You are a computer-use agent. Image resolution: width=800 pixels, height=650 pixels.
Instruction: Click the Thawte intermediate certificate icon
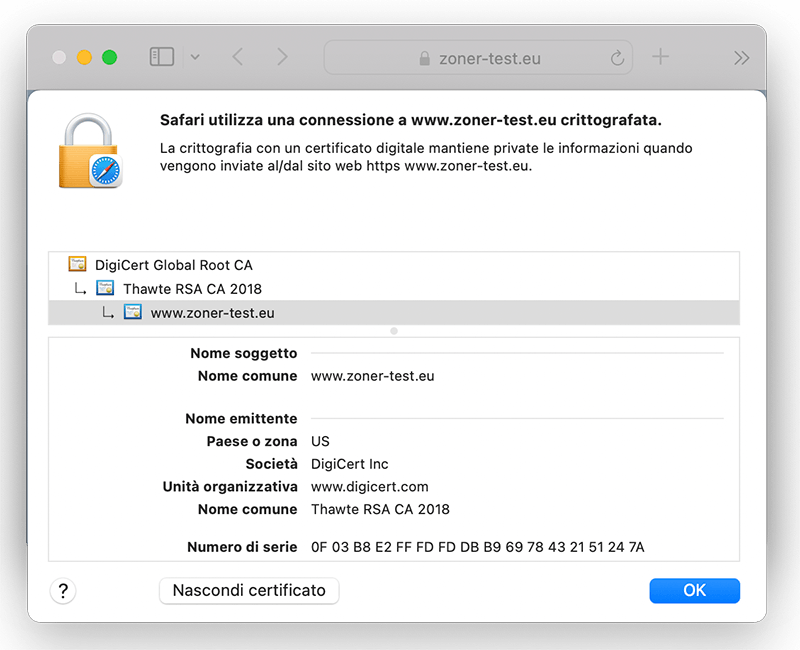(x=105, y=288)
